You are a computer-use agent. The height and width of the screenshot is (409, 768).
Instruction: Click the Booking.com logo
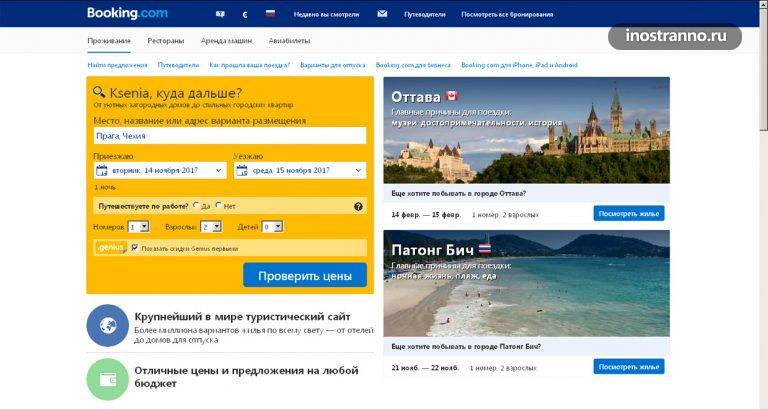click(x=127, y=13)
